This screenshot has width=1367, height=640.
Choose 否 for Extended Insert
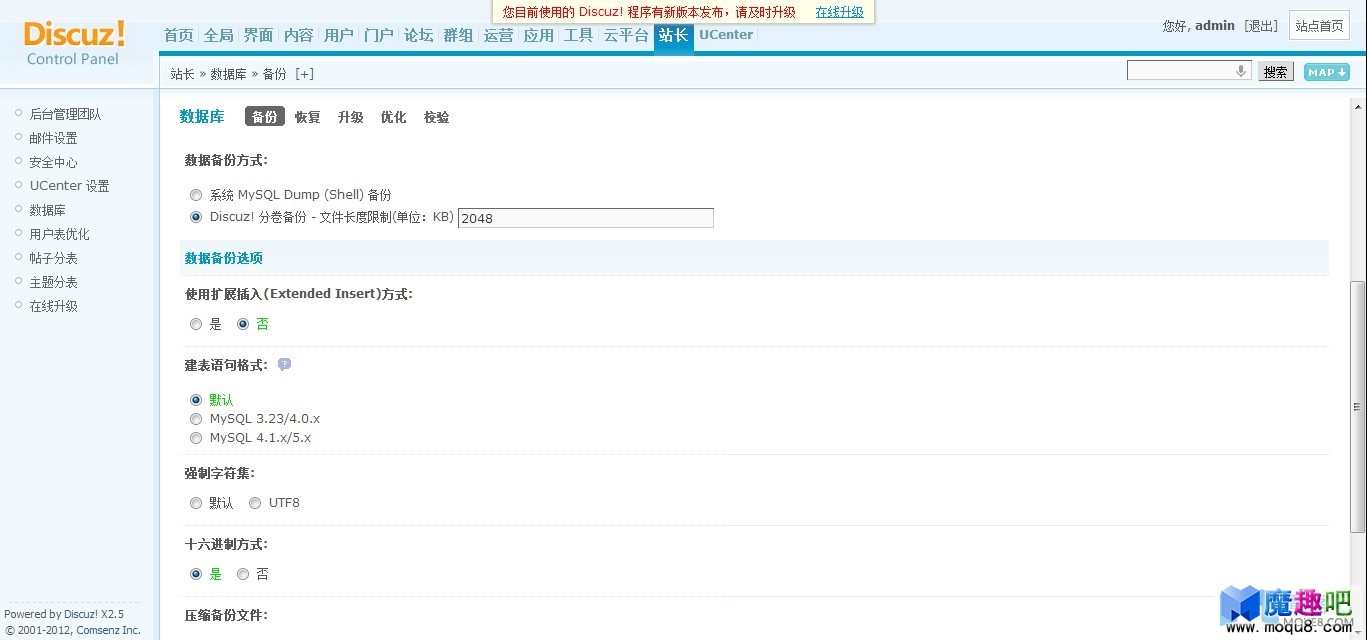tap(243, 324)
